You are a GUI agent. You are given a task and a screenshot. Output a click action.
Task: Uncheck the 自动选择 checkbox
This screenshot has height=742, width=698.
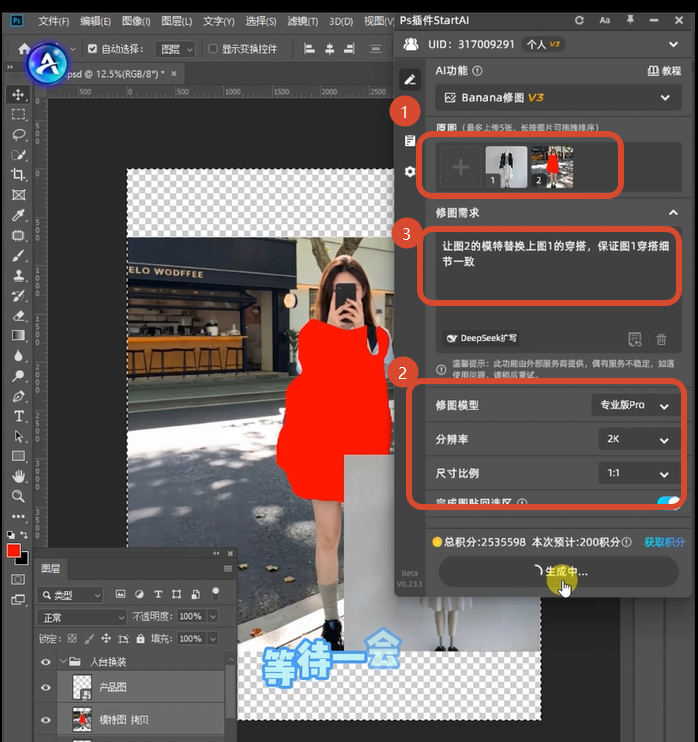point(93,49)
